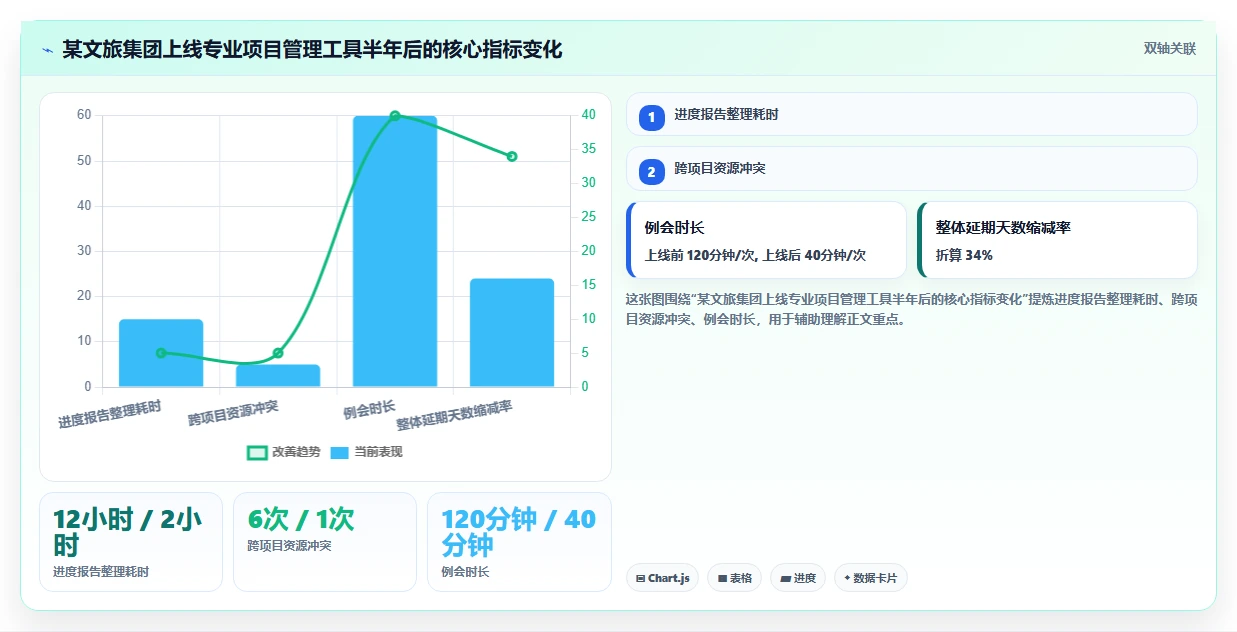The image size is (1237, 632).
Task: Click the Chart.js tag icon
Action: 640,579
